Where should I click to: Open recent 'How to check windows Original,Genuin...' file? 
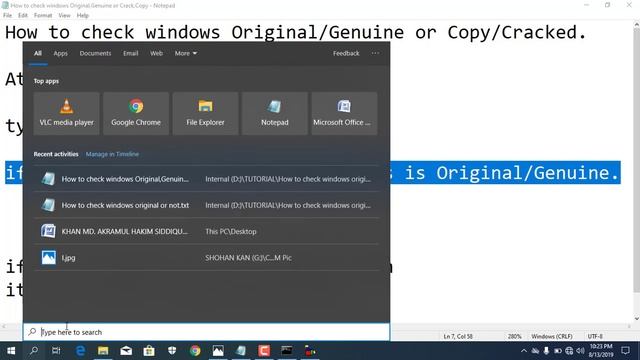pos(207,179)
